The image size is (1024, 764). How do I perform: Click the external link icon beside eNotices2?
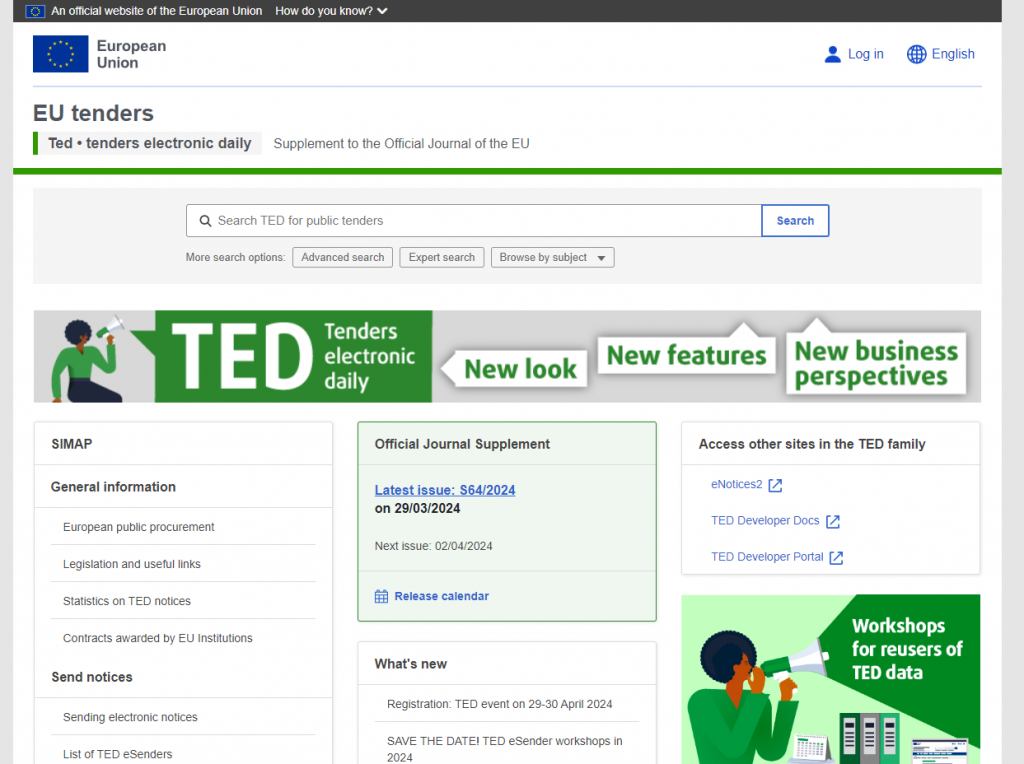click(x=775, y=485)
